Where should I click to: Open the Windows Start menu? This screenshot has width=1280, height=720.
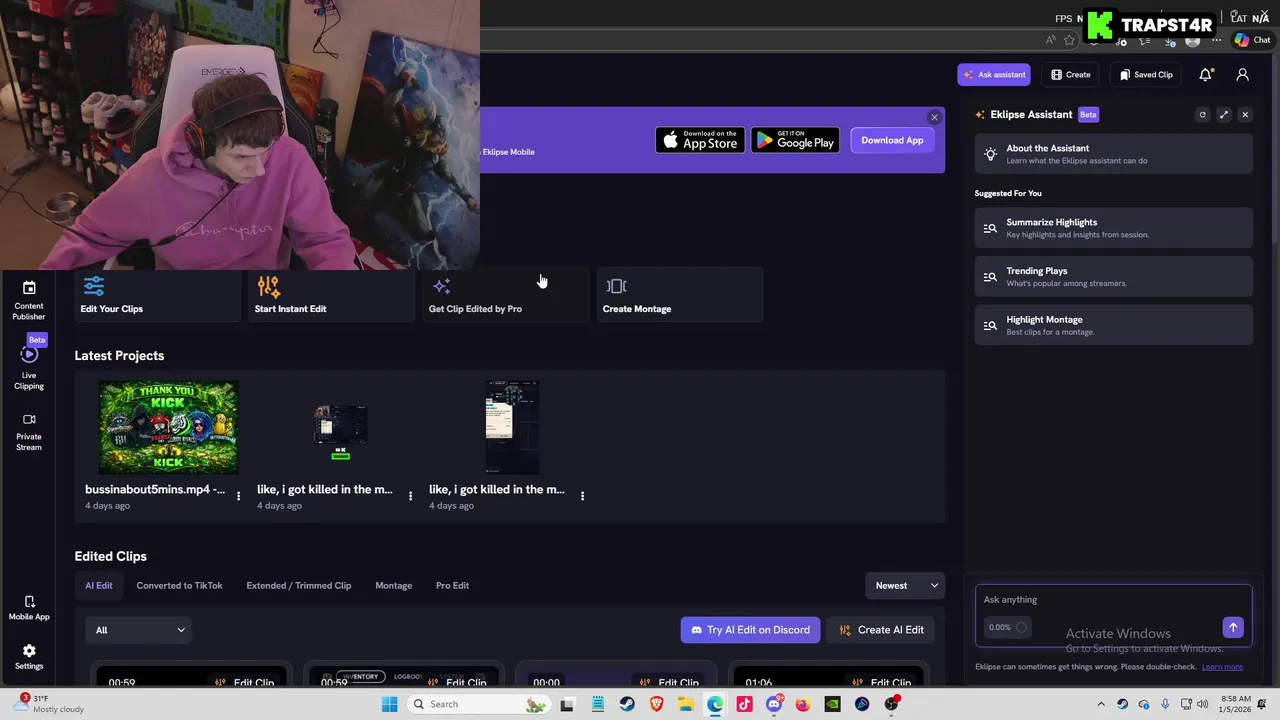(389, 704)
